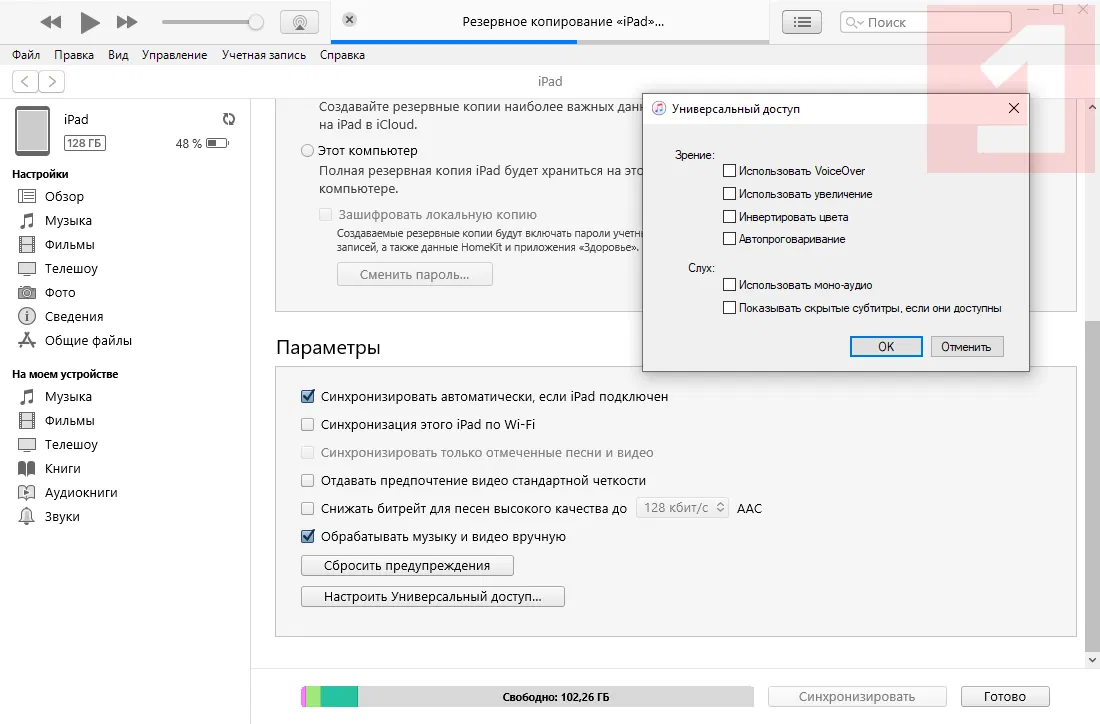Click the play button
1100x724 pixels.
(x=89, y=22)
